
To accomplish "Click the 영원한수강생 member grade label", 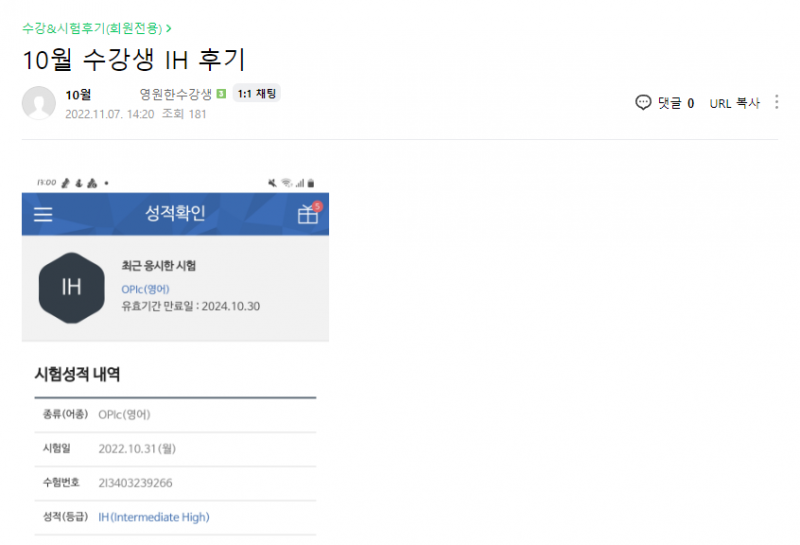I will [x=176, y=95].
